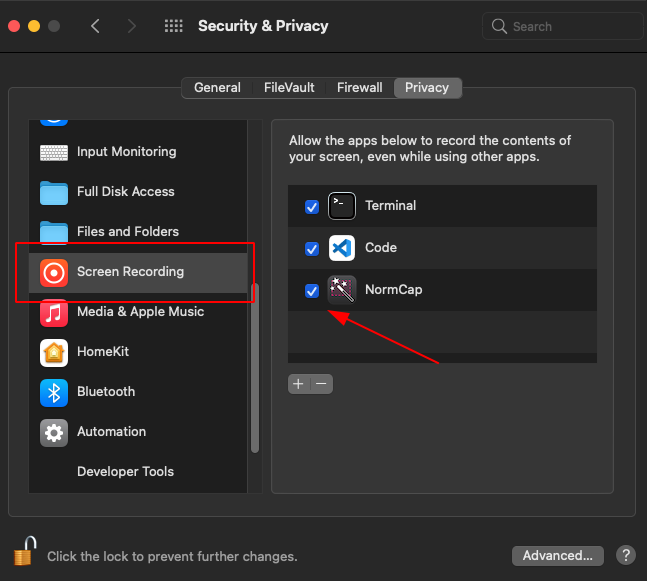This screenshot has height=581, width=647.
Task: Remove selected app with minus button
Action: click(321, 384)
